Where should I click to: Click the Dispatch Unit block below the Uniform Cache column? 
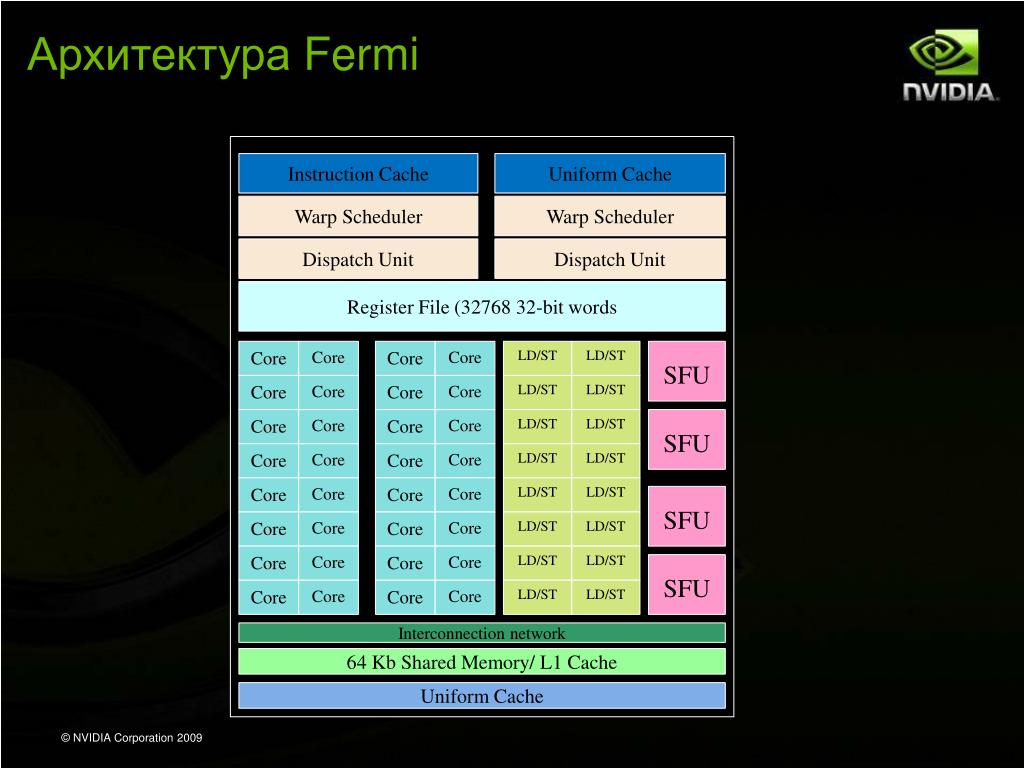pyautogui.click(x=610, y=259)
